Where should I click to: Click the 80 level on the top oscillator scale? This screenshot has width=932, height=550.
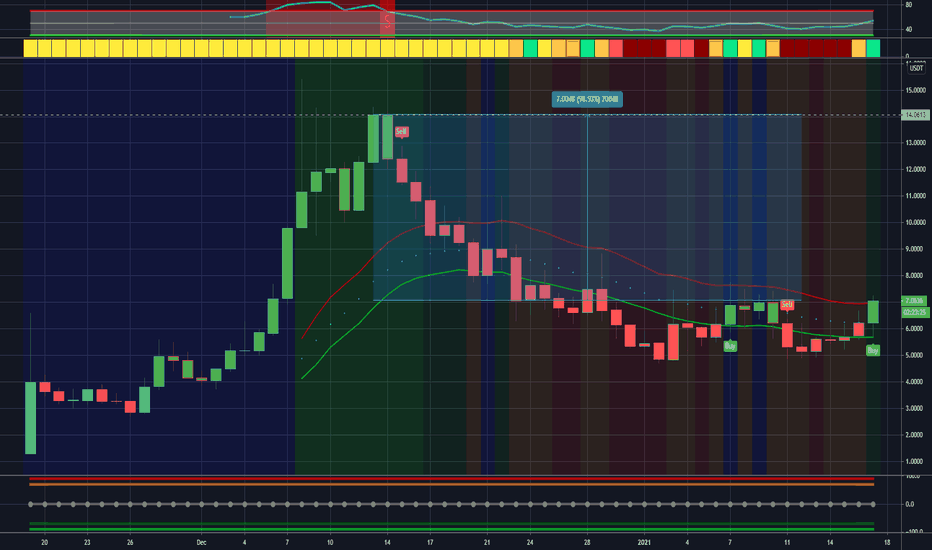coord(909,5)
